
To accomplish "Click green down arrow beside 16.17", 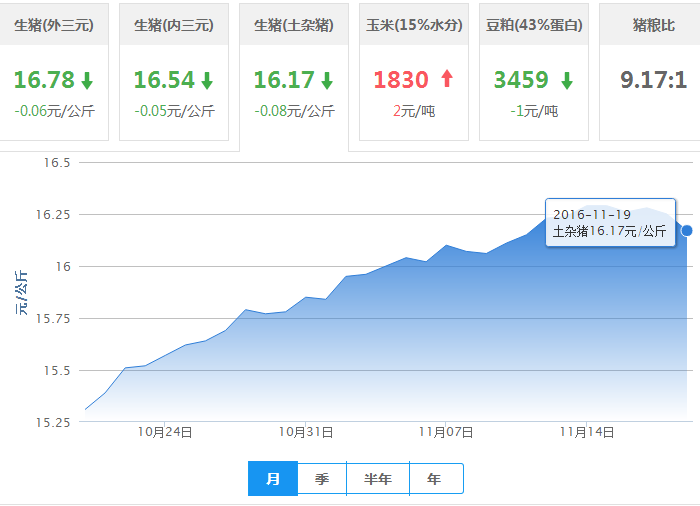I will tap(327, 80).
